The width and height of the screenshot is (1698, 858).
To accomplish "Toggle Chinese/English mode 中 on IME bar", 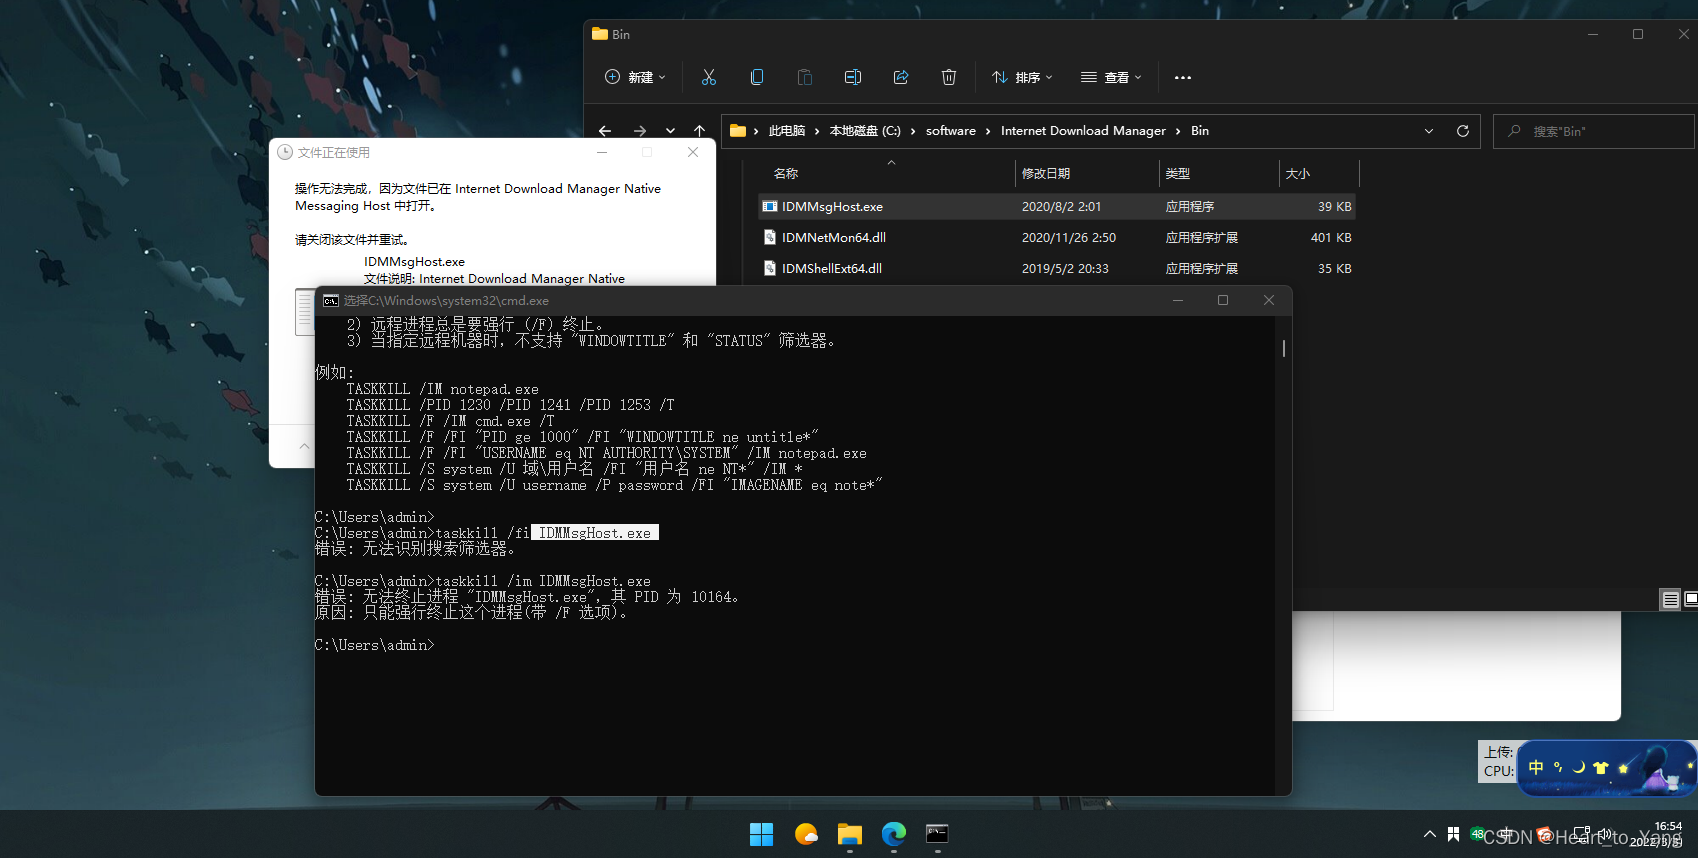I will pos(1536,767).
